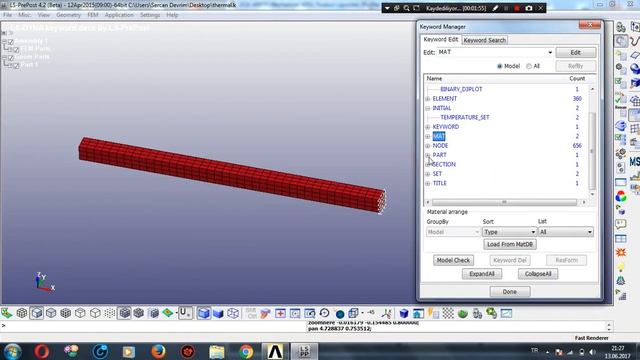Expand the TITLE keyword node
Image resolution: width=640 pixels, height=360 pixels.
(x=428, y=183)
